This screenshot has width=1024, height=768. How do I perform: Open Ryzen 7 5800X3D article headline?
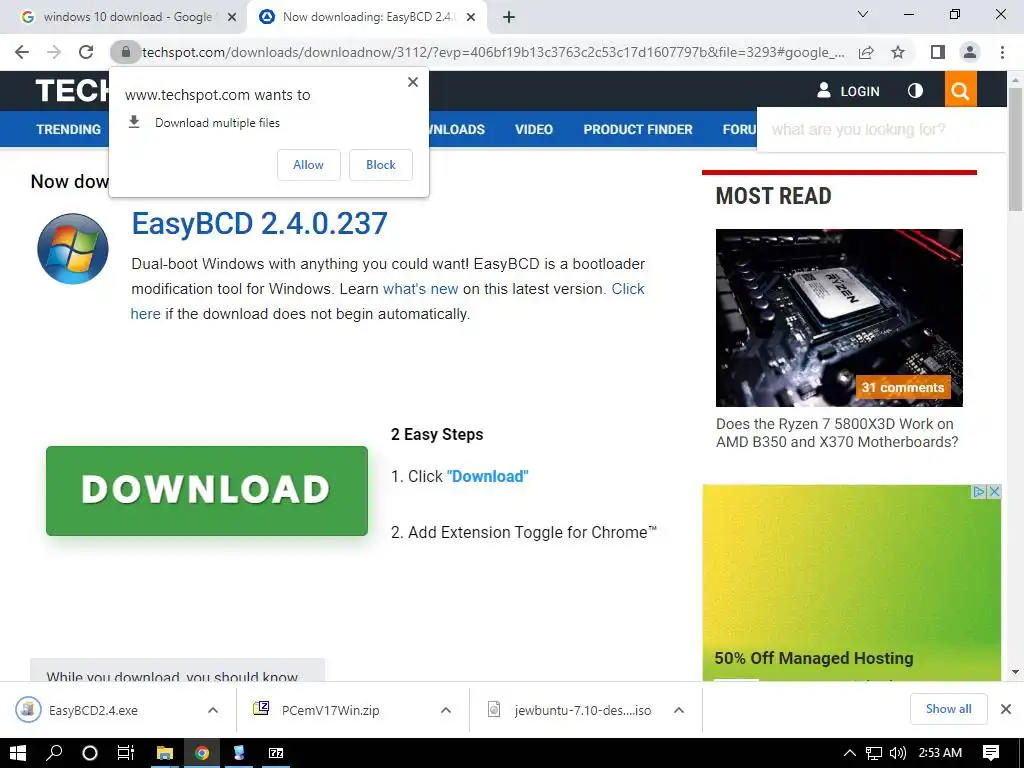837,433
